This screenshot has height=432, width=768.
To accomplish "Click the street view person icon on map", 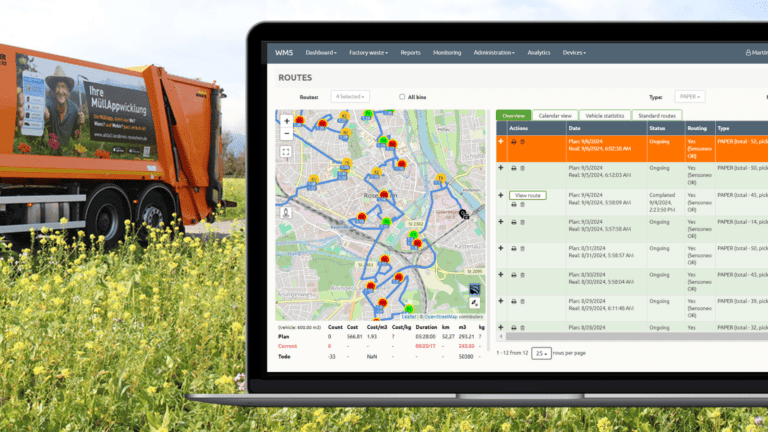I will [x=288, y=211].
